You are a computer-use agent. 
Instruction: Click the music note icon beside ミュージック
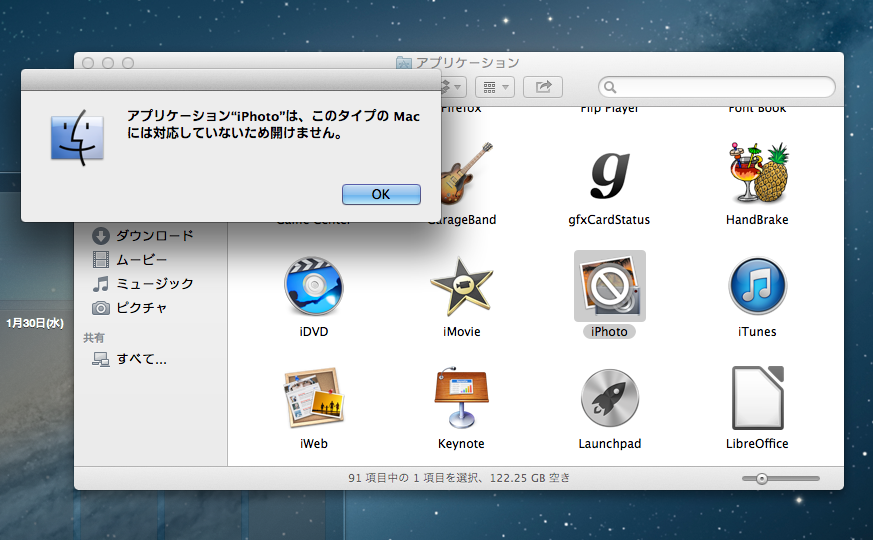pos(101,284)
